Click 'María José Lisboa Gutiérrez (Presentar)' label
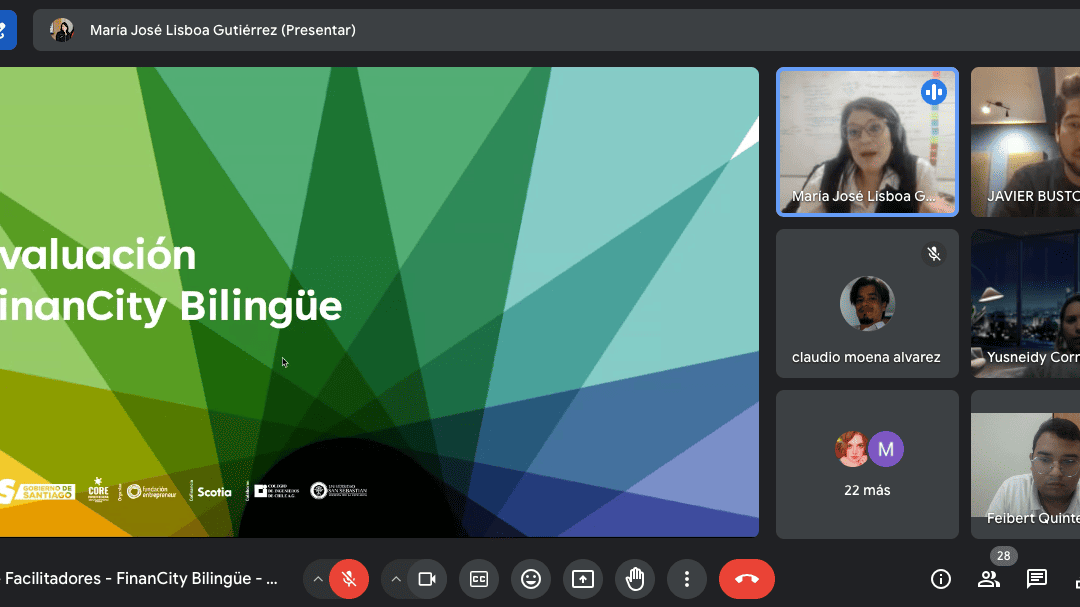The height and width of the screenshot is (607, 1080). pos(222,30)
